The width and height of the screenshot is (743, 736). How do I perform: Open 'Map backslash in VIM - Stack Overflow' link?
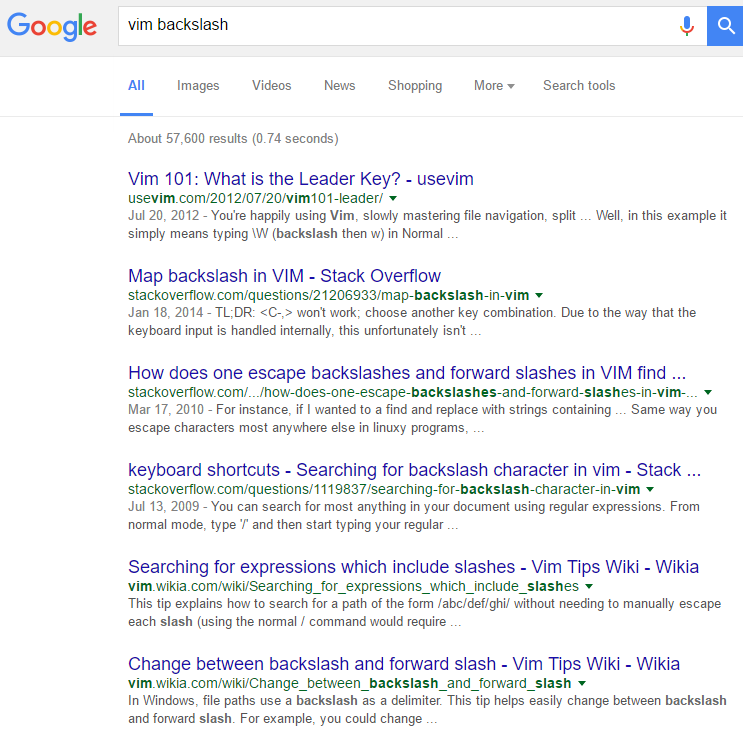tap(284, 276)
